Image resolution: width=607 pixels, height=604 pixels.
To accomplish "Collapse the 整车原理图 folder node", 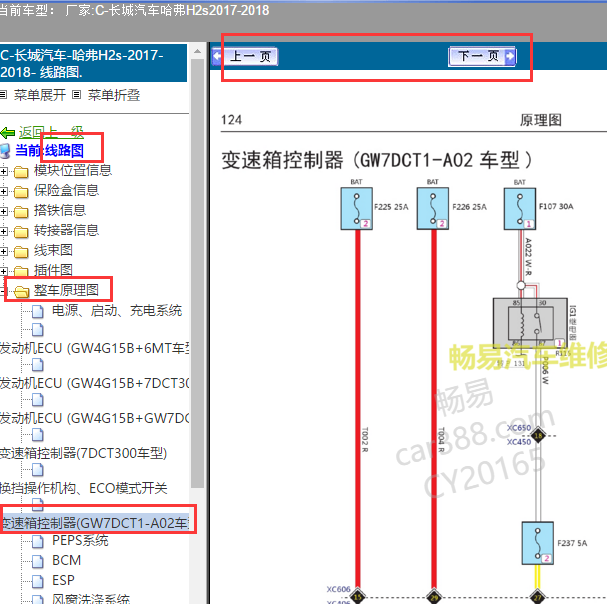I will tap(3, 291).
